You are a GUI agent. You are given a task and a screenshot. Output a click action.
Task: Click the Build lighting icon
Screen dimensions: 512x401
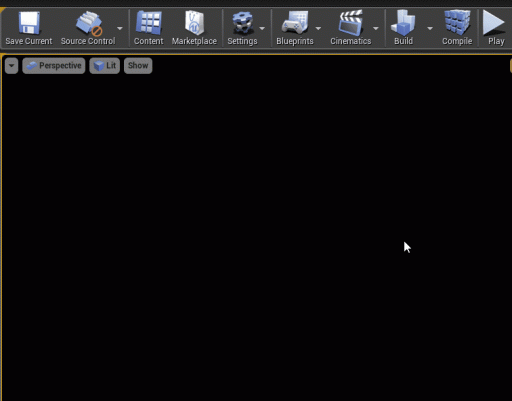[403, 23]
